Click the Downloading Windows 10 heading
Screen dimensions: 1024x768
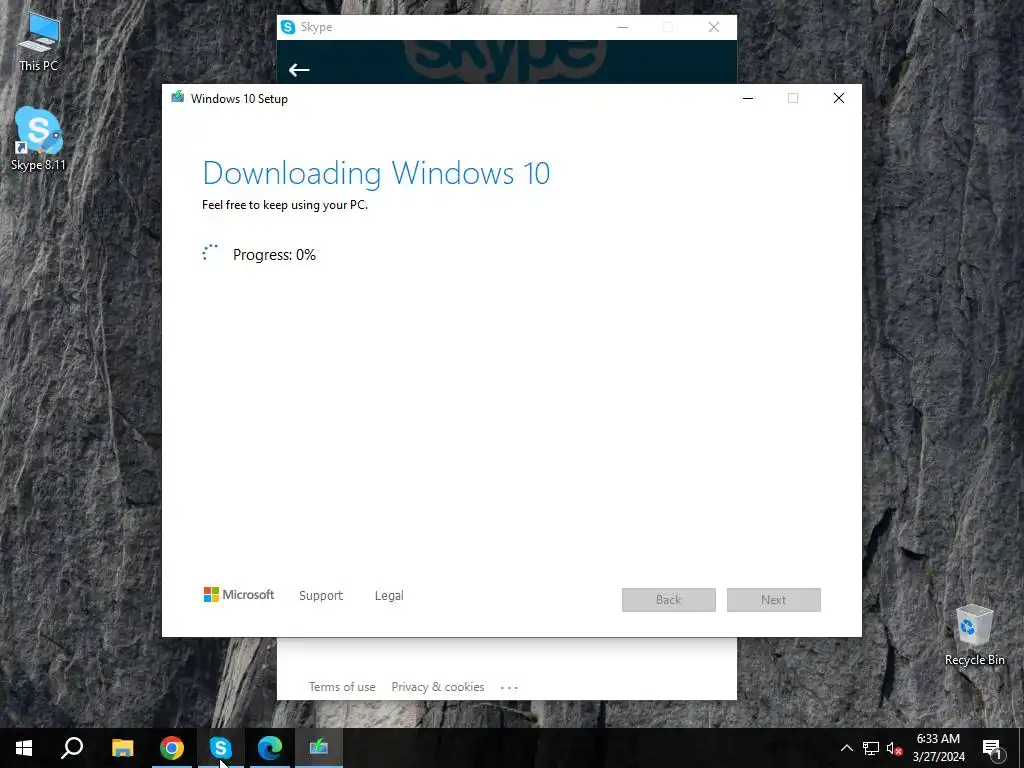coord(376,173)
